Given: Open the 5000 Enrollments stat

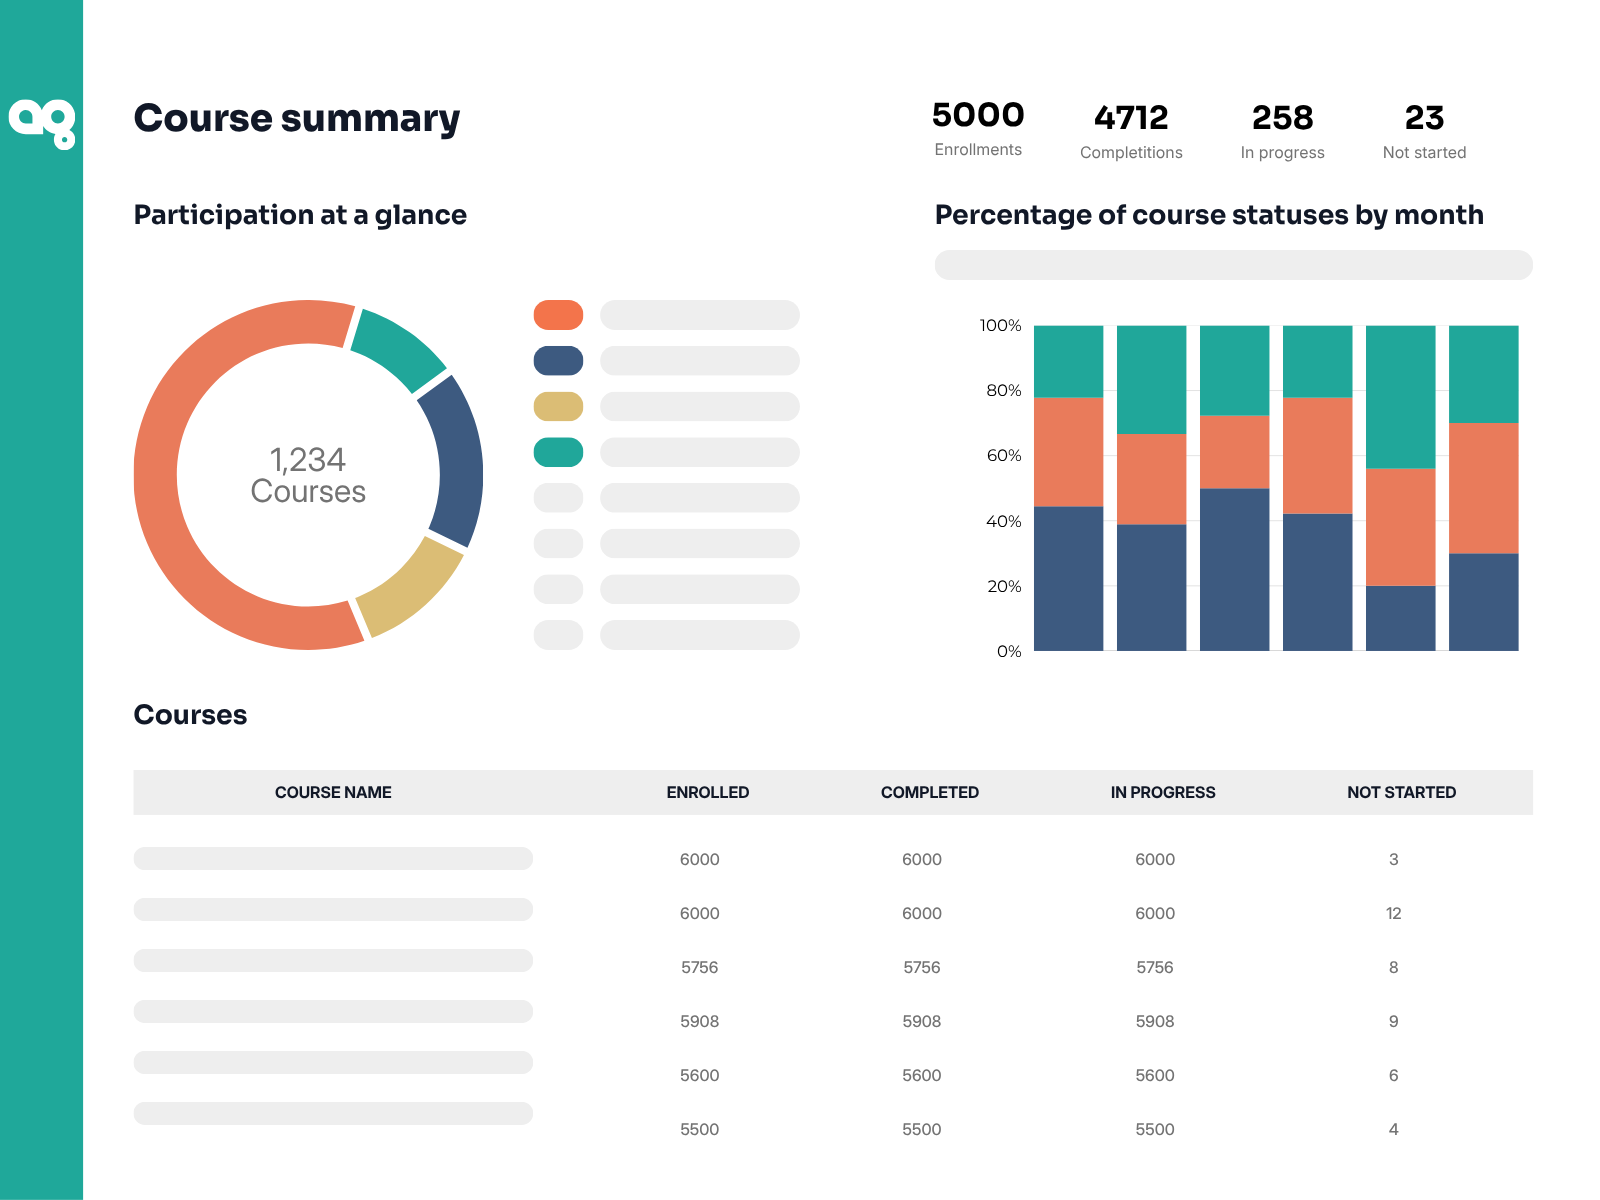Looking at the screenshot, I should tap(978, 128).
